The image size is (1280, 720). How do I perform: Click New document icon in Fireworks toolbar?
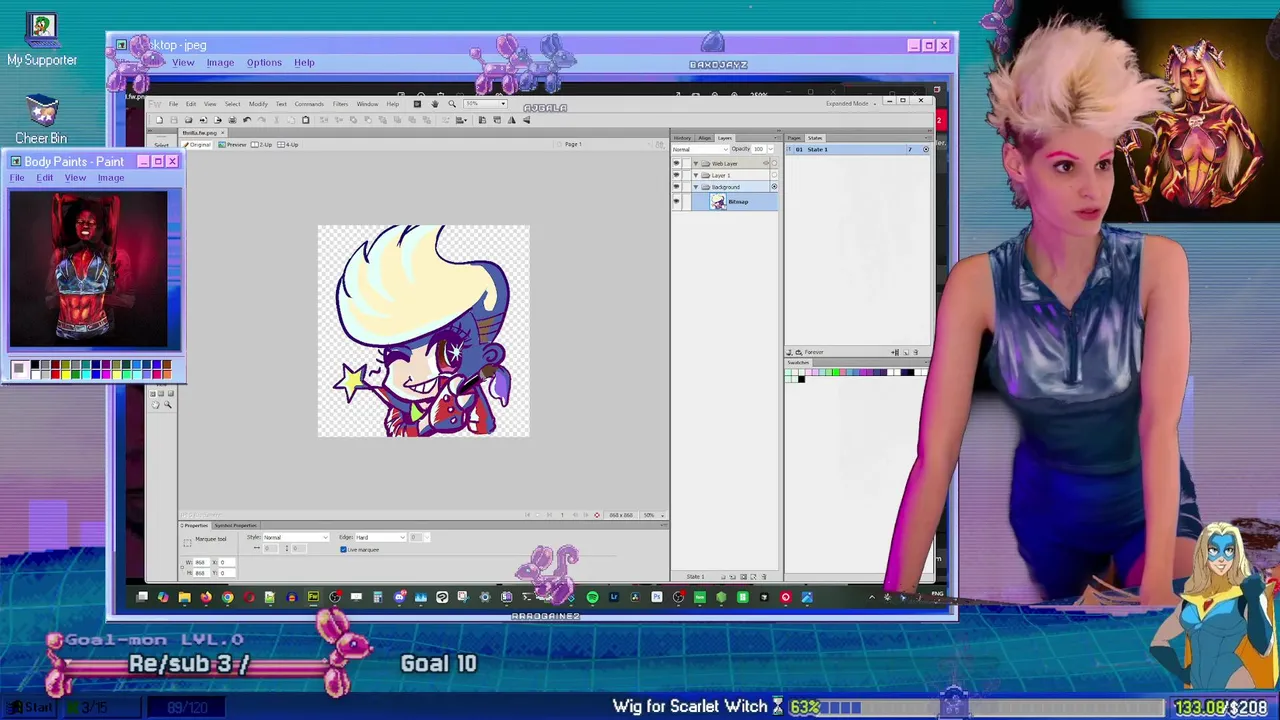coord(159,120)
